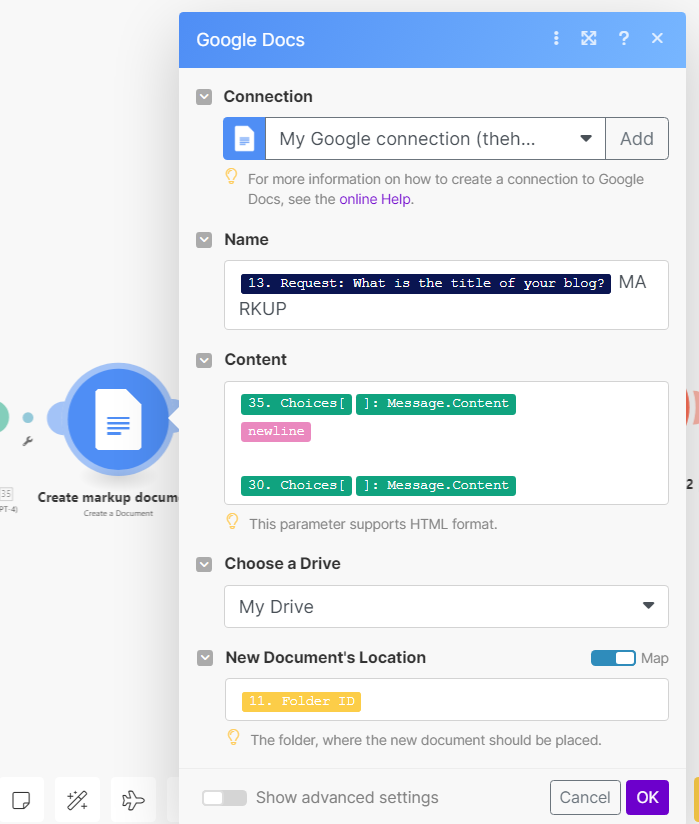Confirm with the OK button

pos(647,797)
